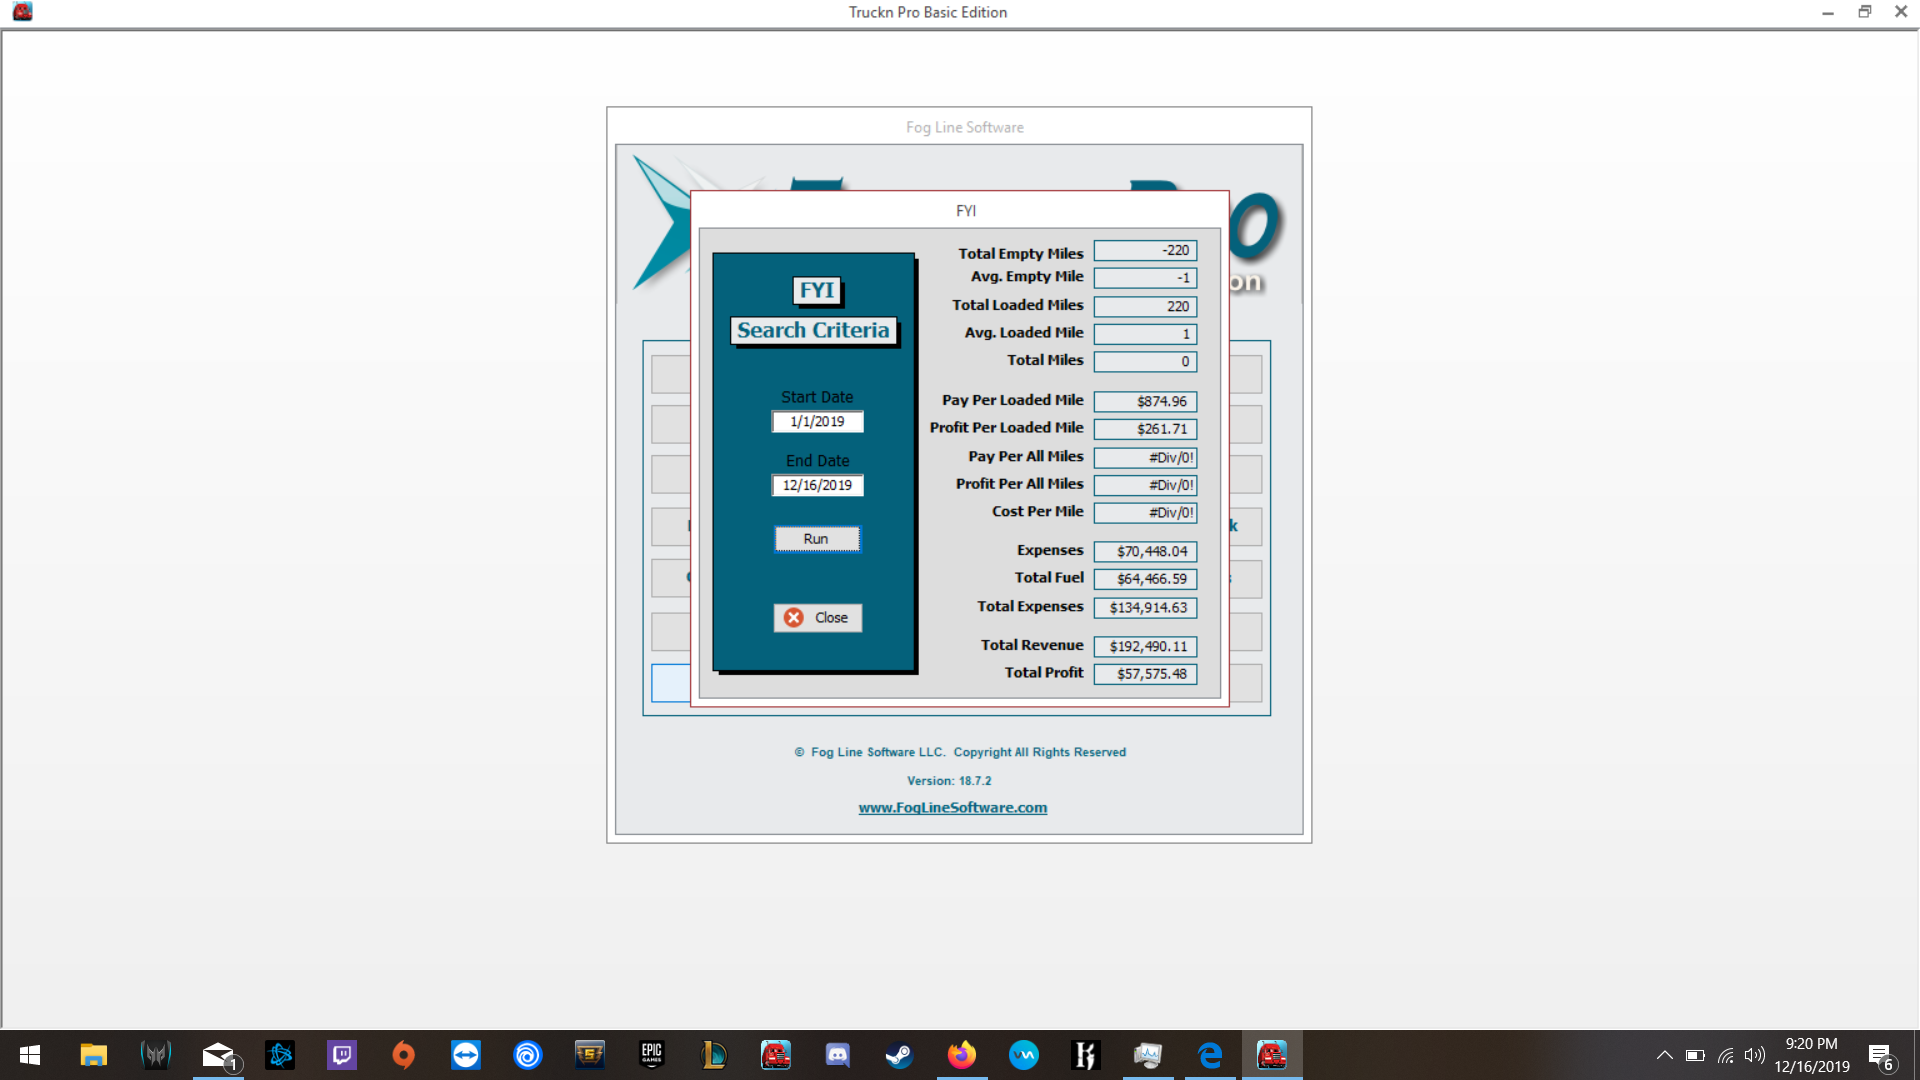Restore down the Truckn Pro window
This screenshot has width=1920, height=1080.
[1864, 12]
